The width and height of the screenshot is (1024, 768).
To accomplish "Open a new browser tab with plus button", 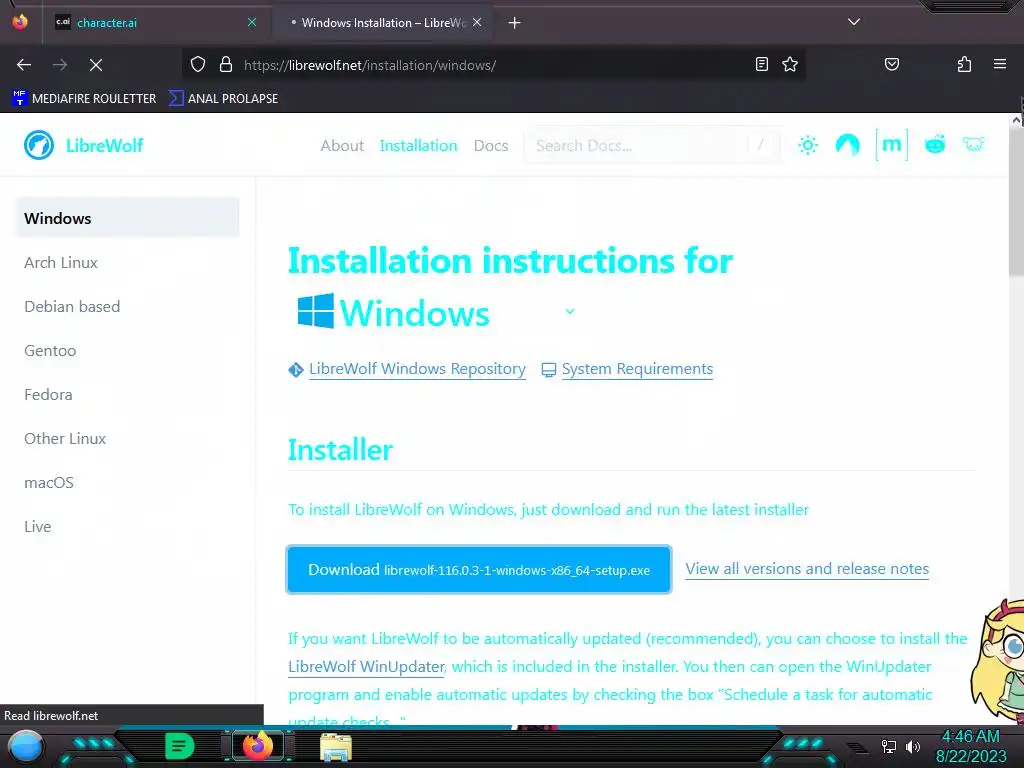I will [515, 23].
